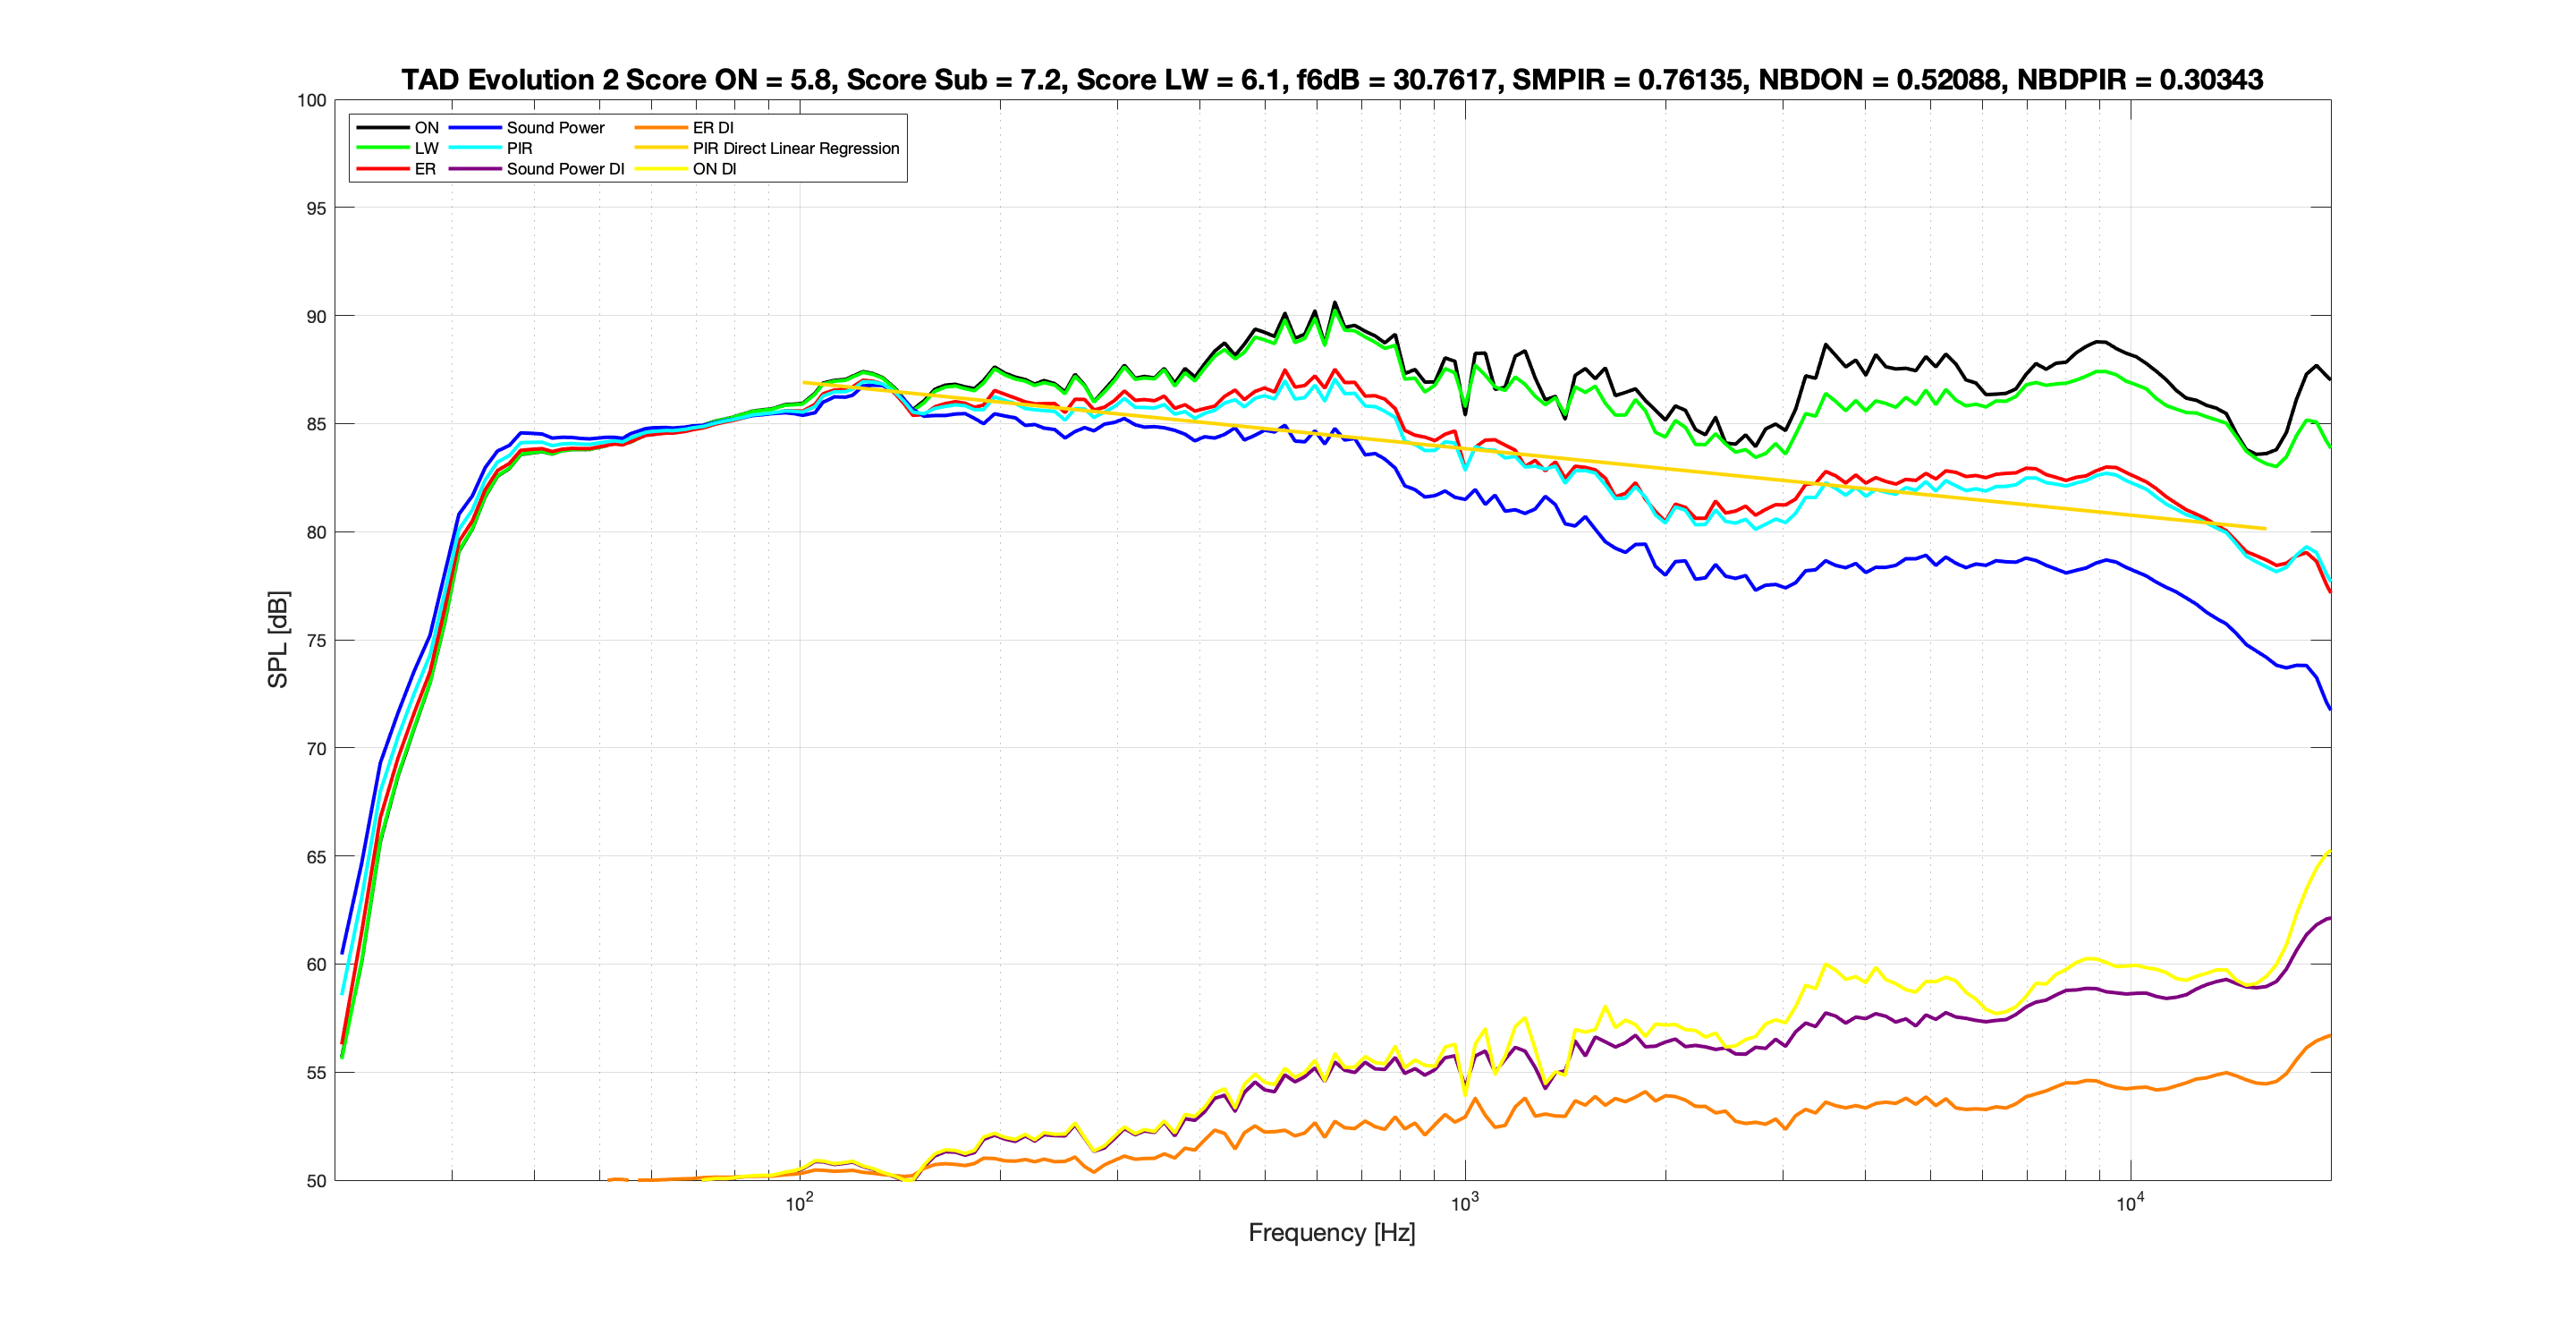Select the PIR legend entry
The image size is (2576, 1326).
(491, 148)
